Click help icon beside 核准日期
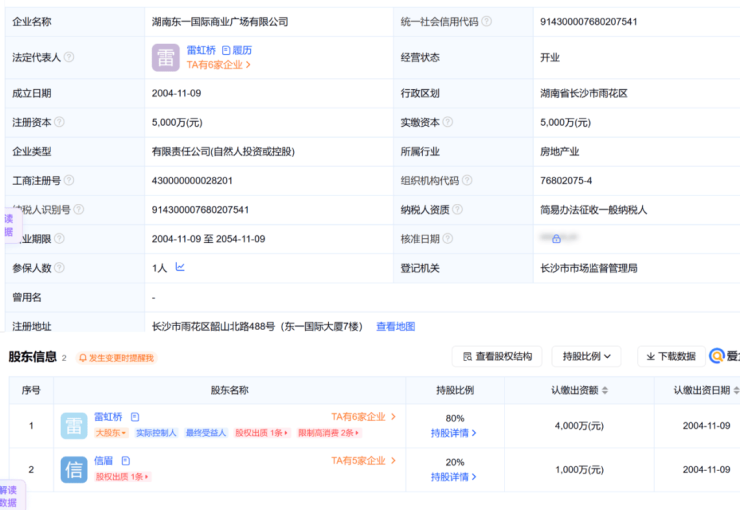The width and height of the screenshot is (740, 510). pos(448,239)
